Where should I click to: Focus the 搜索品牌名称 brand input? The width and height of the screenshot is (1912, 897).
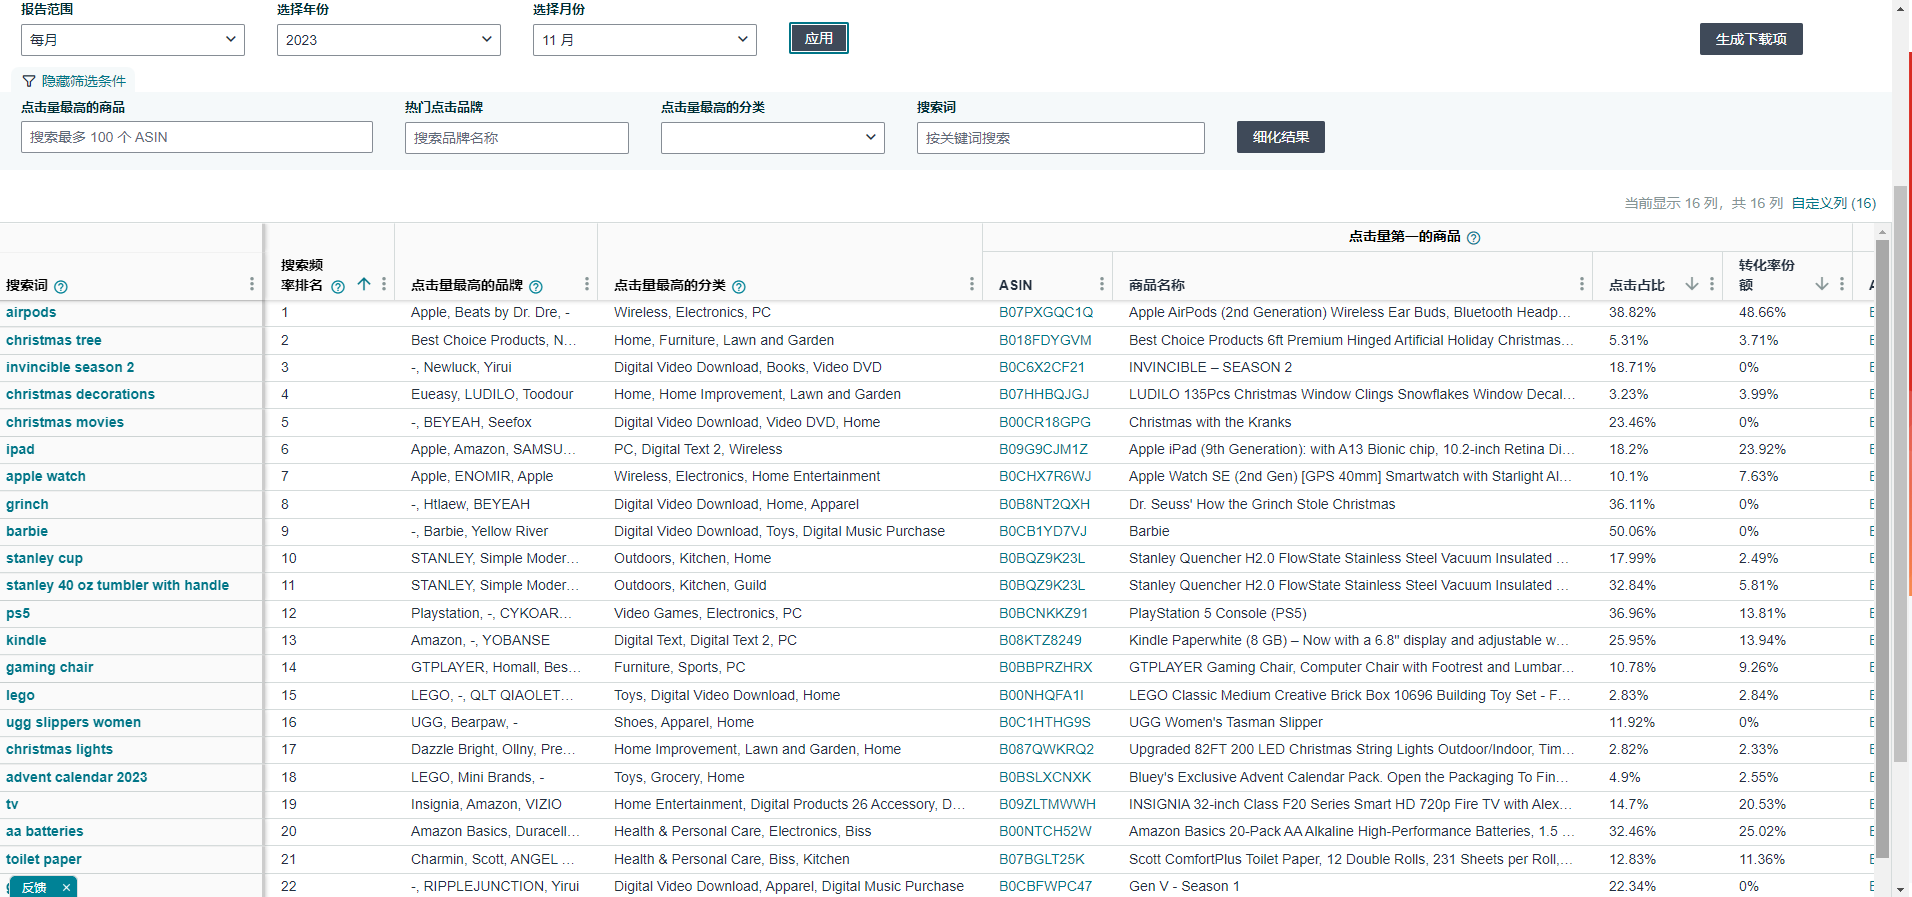coord(517,138)
